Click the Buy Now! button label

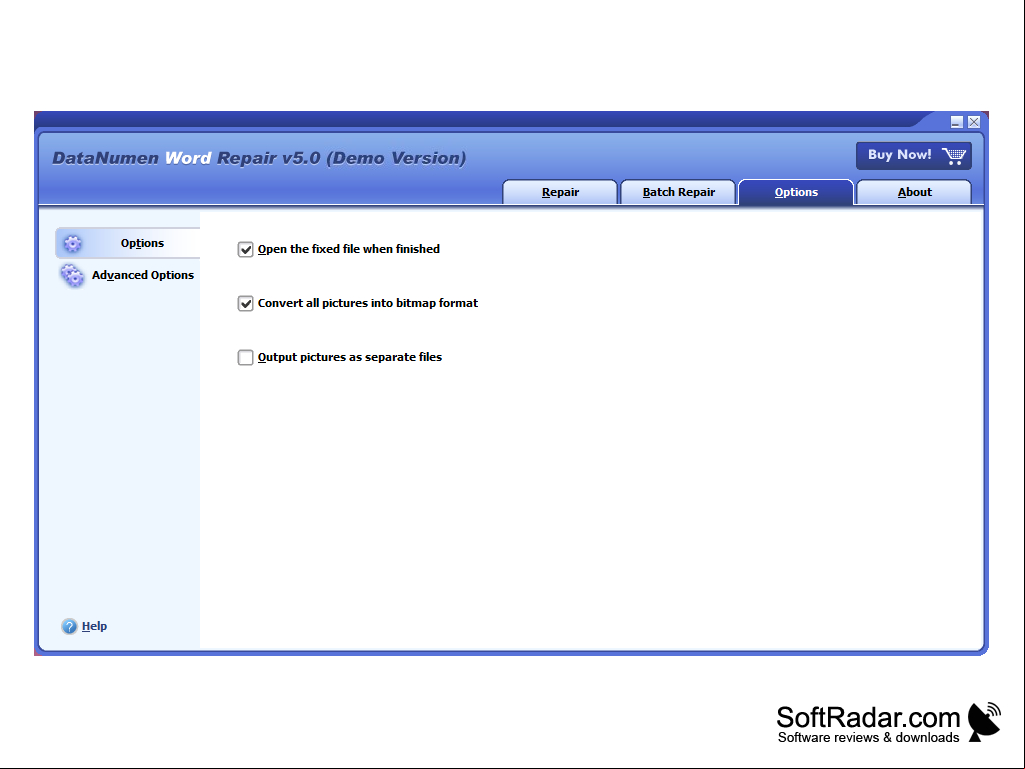tap(899, 155)
